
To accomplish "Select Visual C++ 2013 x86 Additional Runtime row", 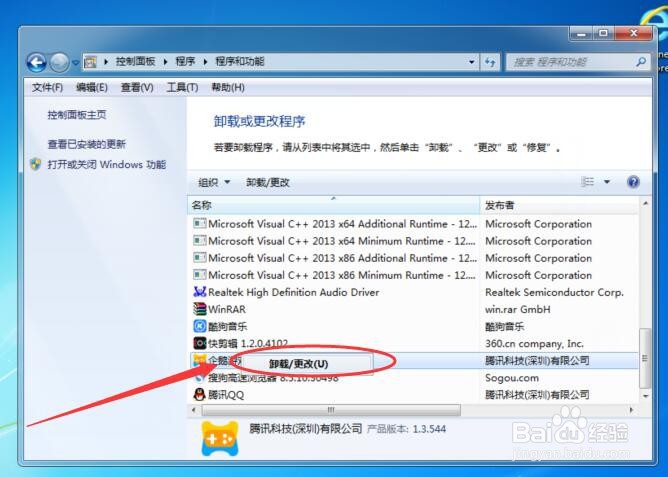I will click(413, 258).
